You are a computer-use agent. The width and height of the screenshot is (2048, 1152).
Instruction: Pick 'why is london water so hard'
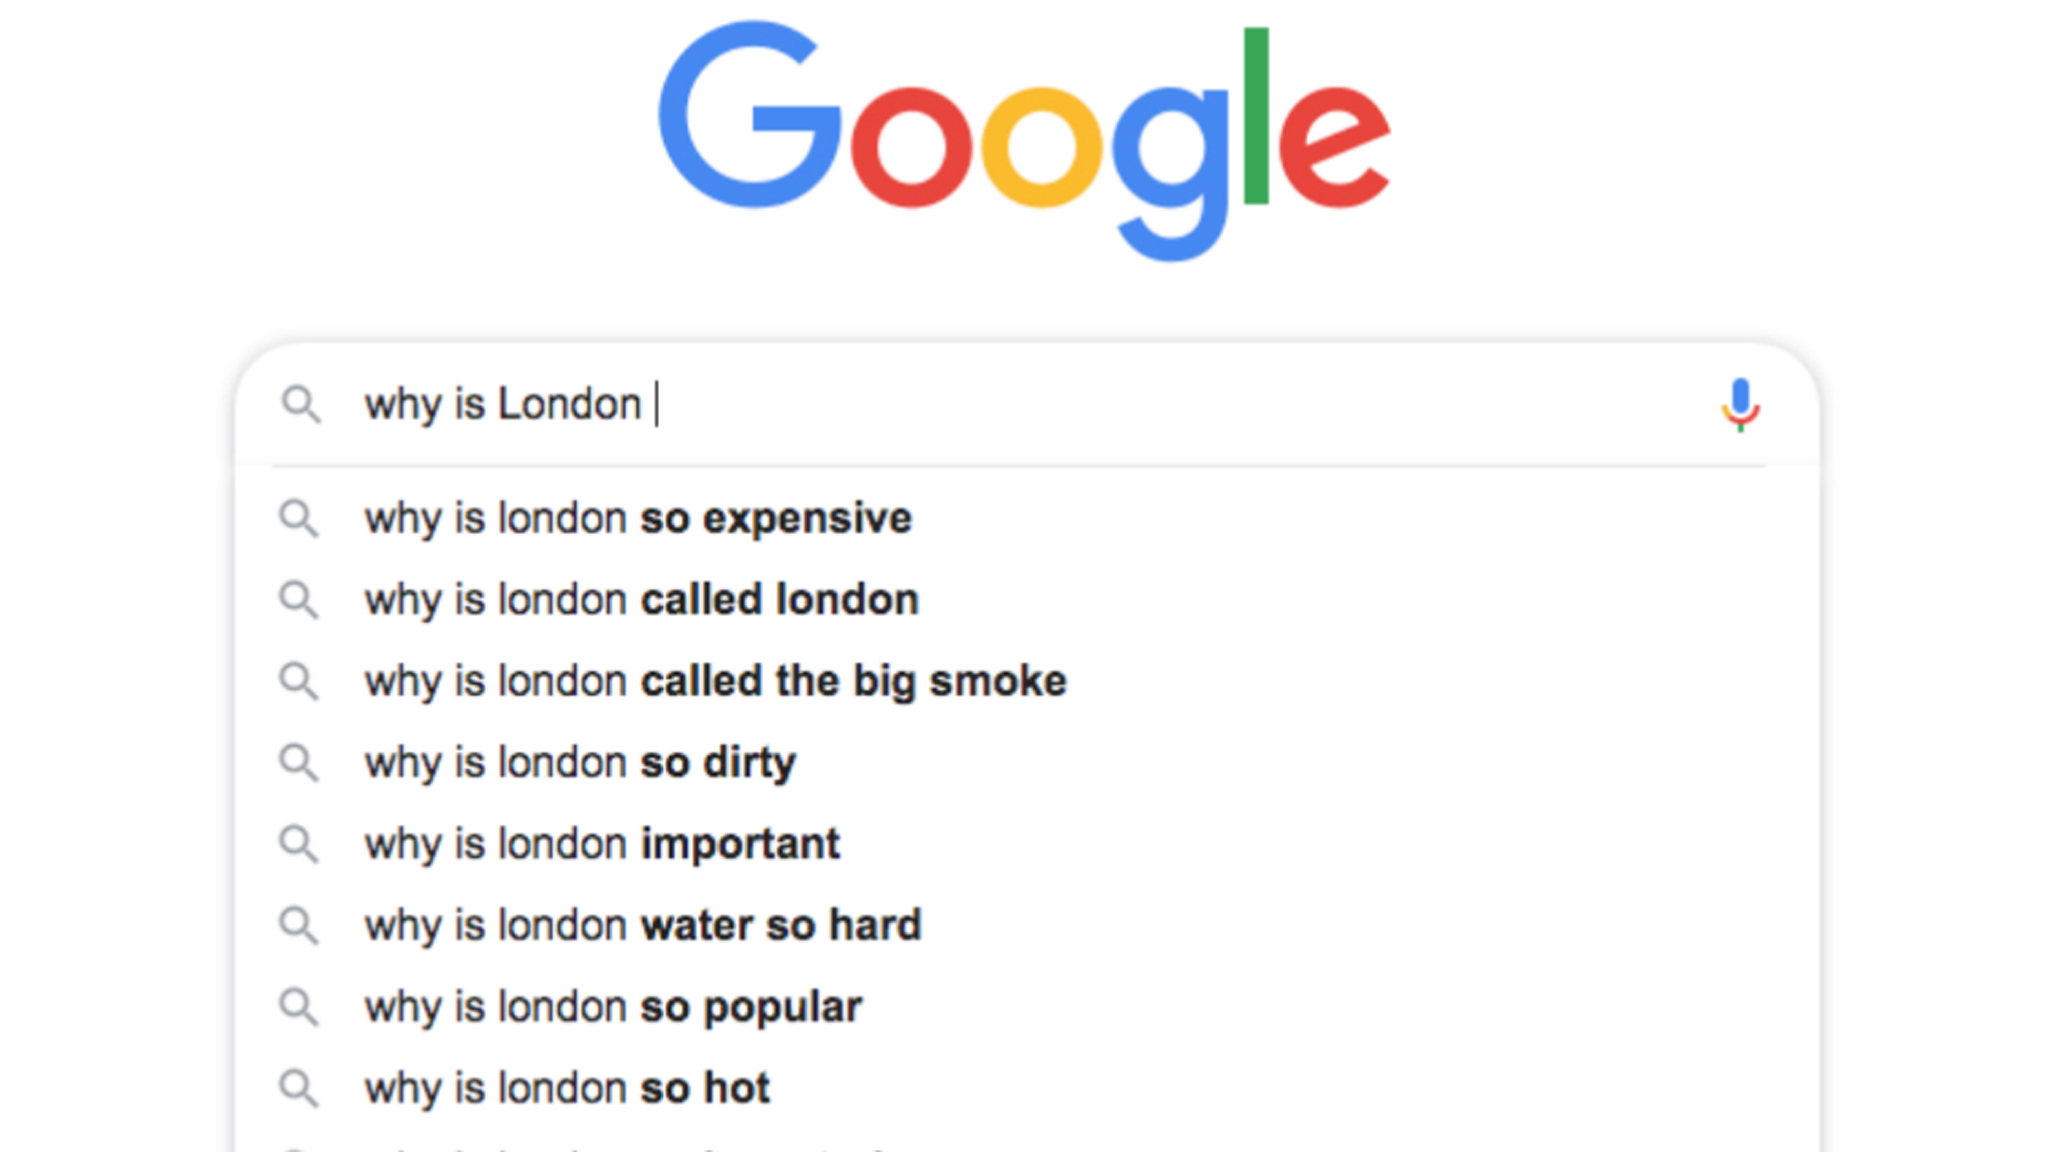642,925
